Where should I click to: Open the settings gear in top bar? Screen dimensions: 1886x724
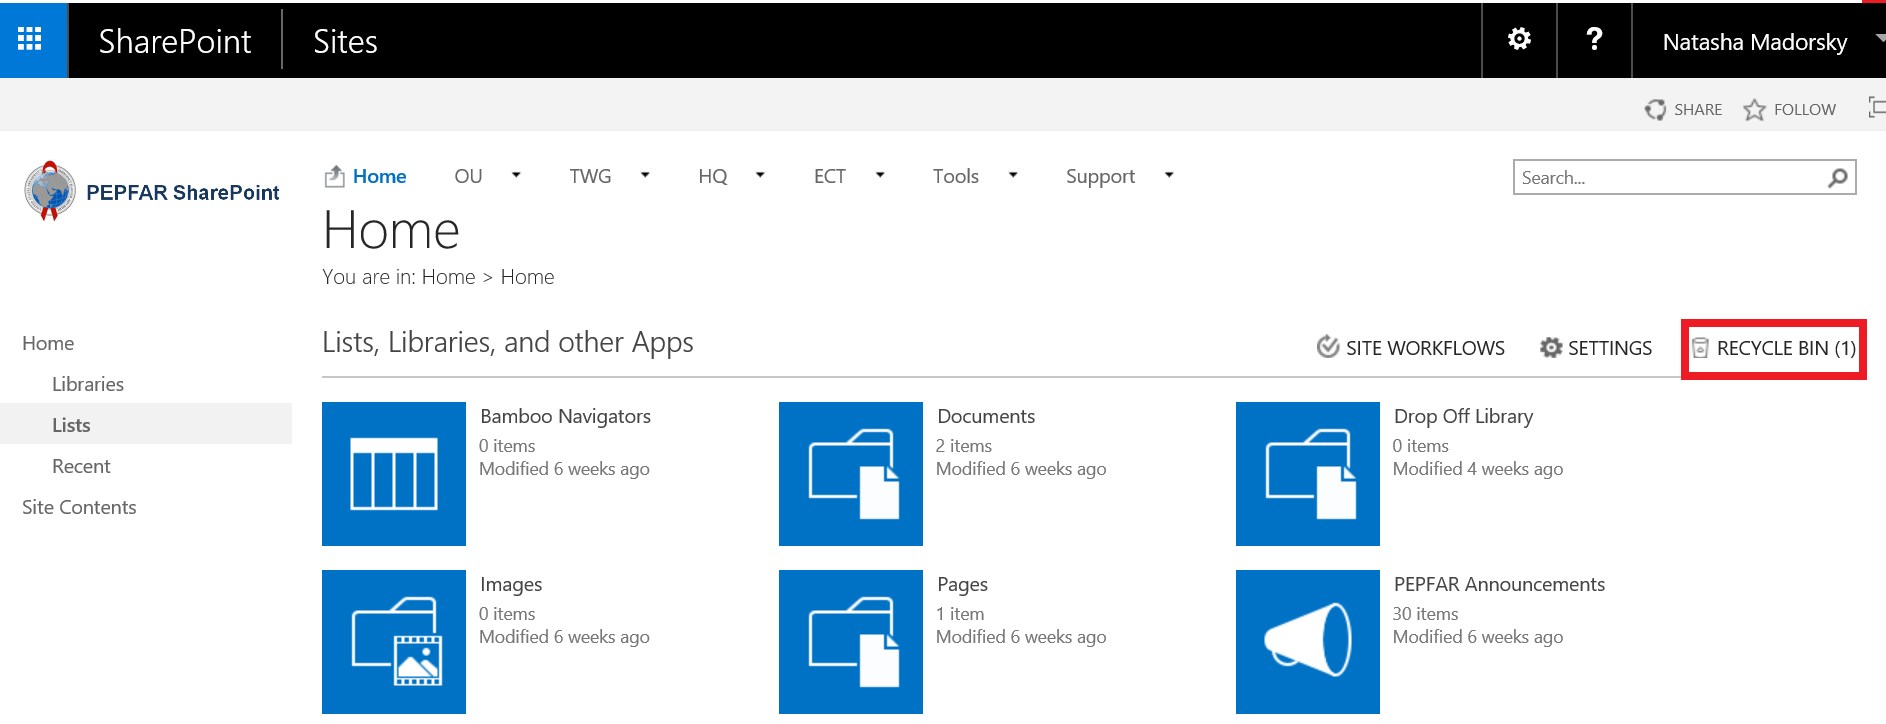click(1519, 39)
